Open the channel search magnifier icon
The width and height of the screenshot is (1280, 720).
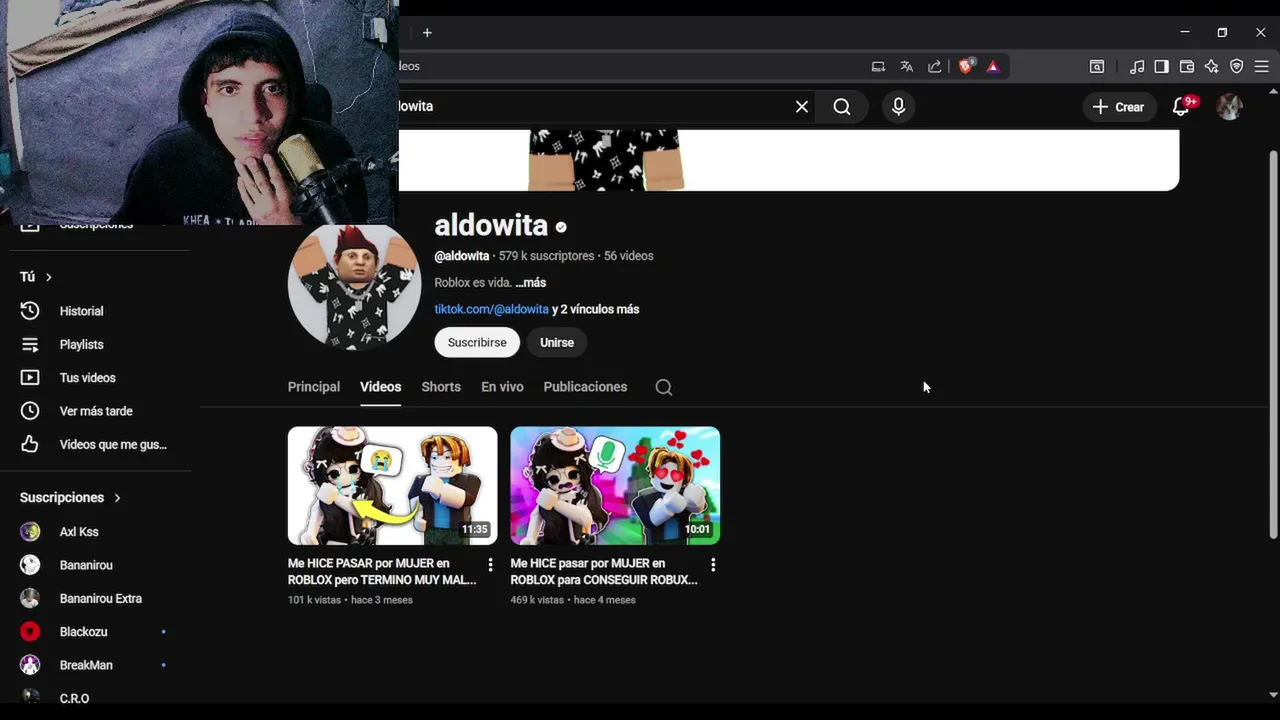664,387
